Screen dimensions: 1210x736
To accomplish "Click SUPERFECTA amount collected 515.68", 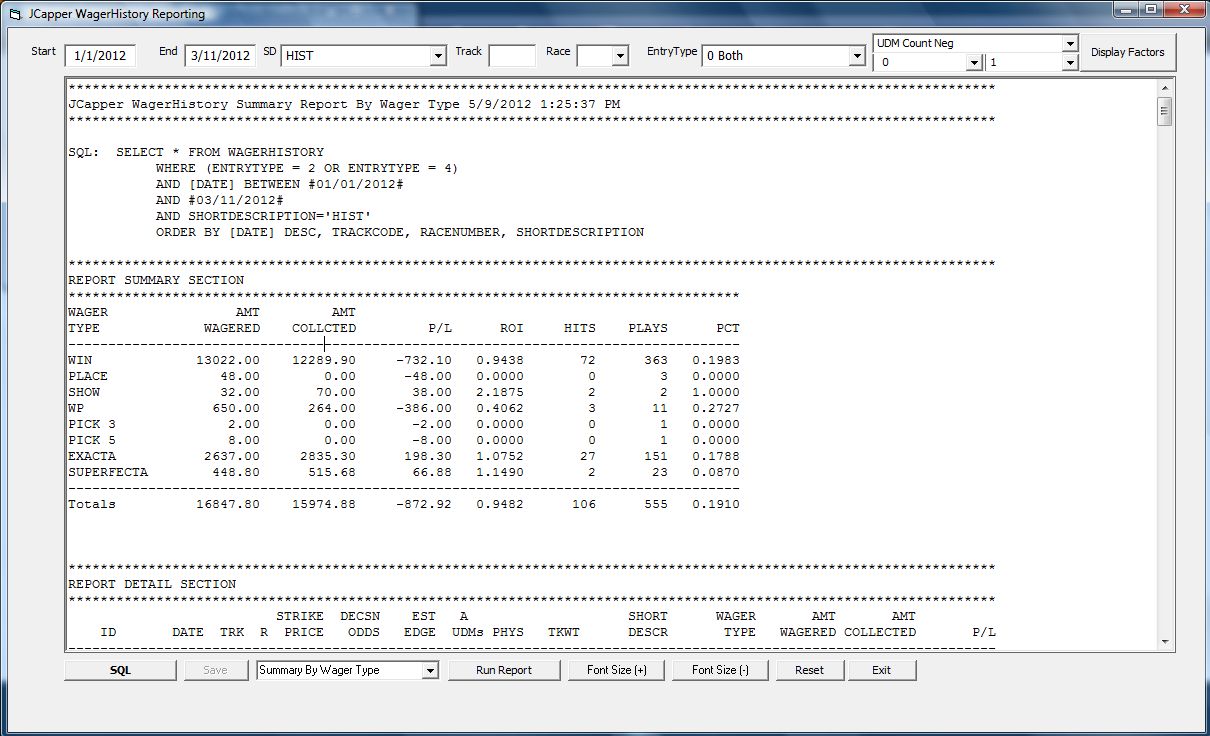I will [332, 472].
